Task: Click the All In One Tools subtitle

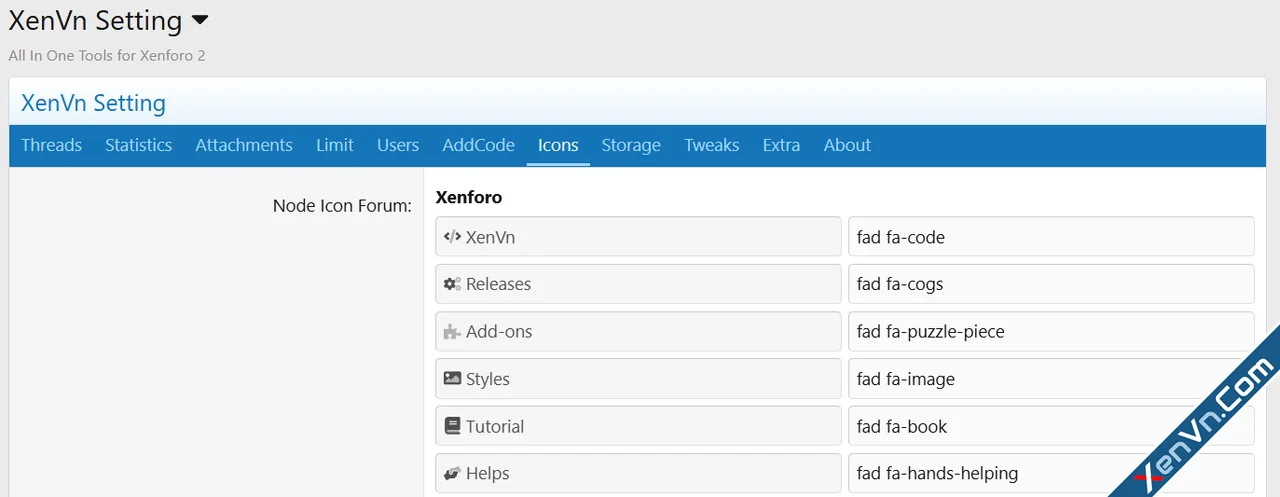Action: pos(107,56)
